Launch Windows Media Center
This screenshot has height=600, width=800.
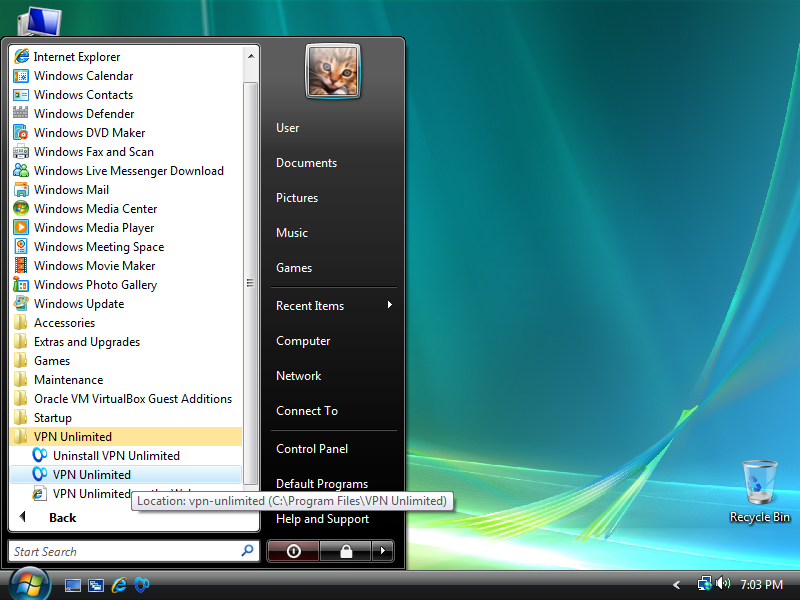pos(126,209)
